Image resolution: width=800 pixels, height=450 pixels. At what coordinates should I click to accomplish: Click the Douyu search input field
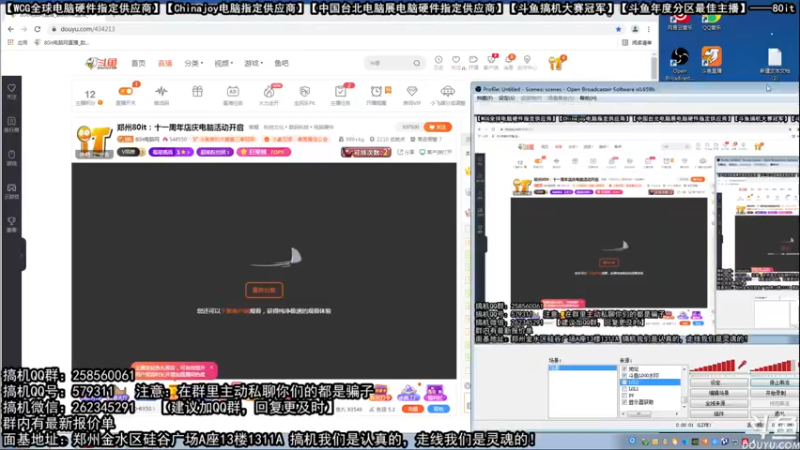click(x=389, y=63)
